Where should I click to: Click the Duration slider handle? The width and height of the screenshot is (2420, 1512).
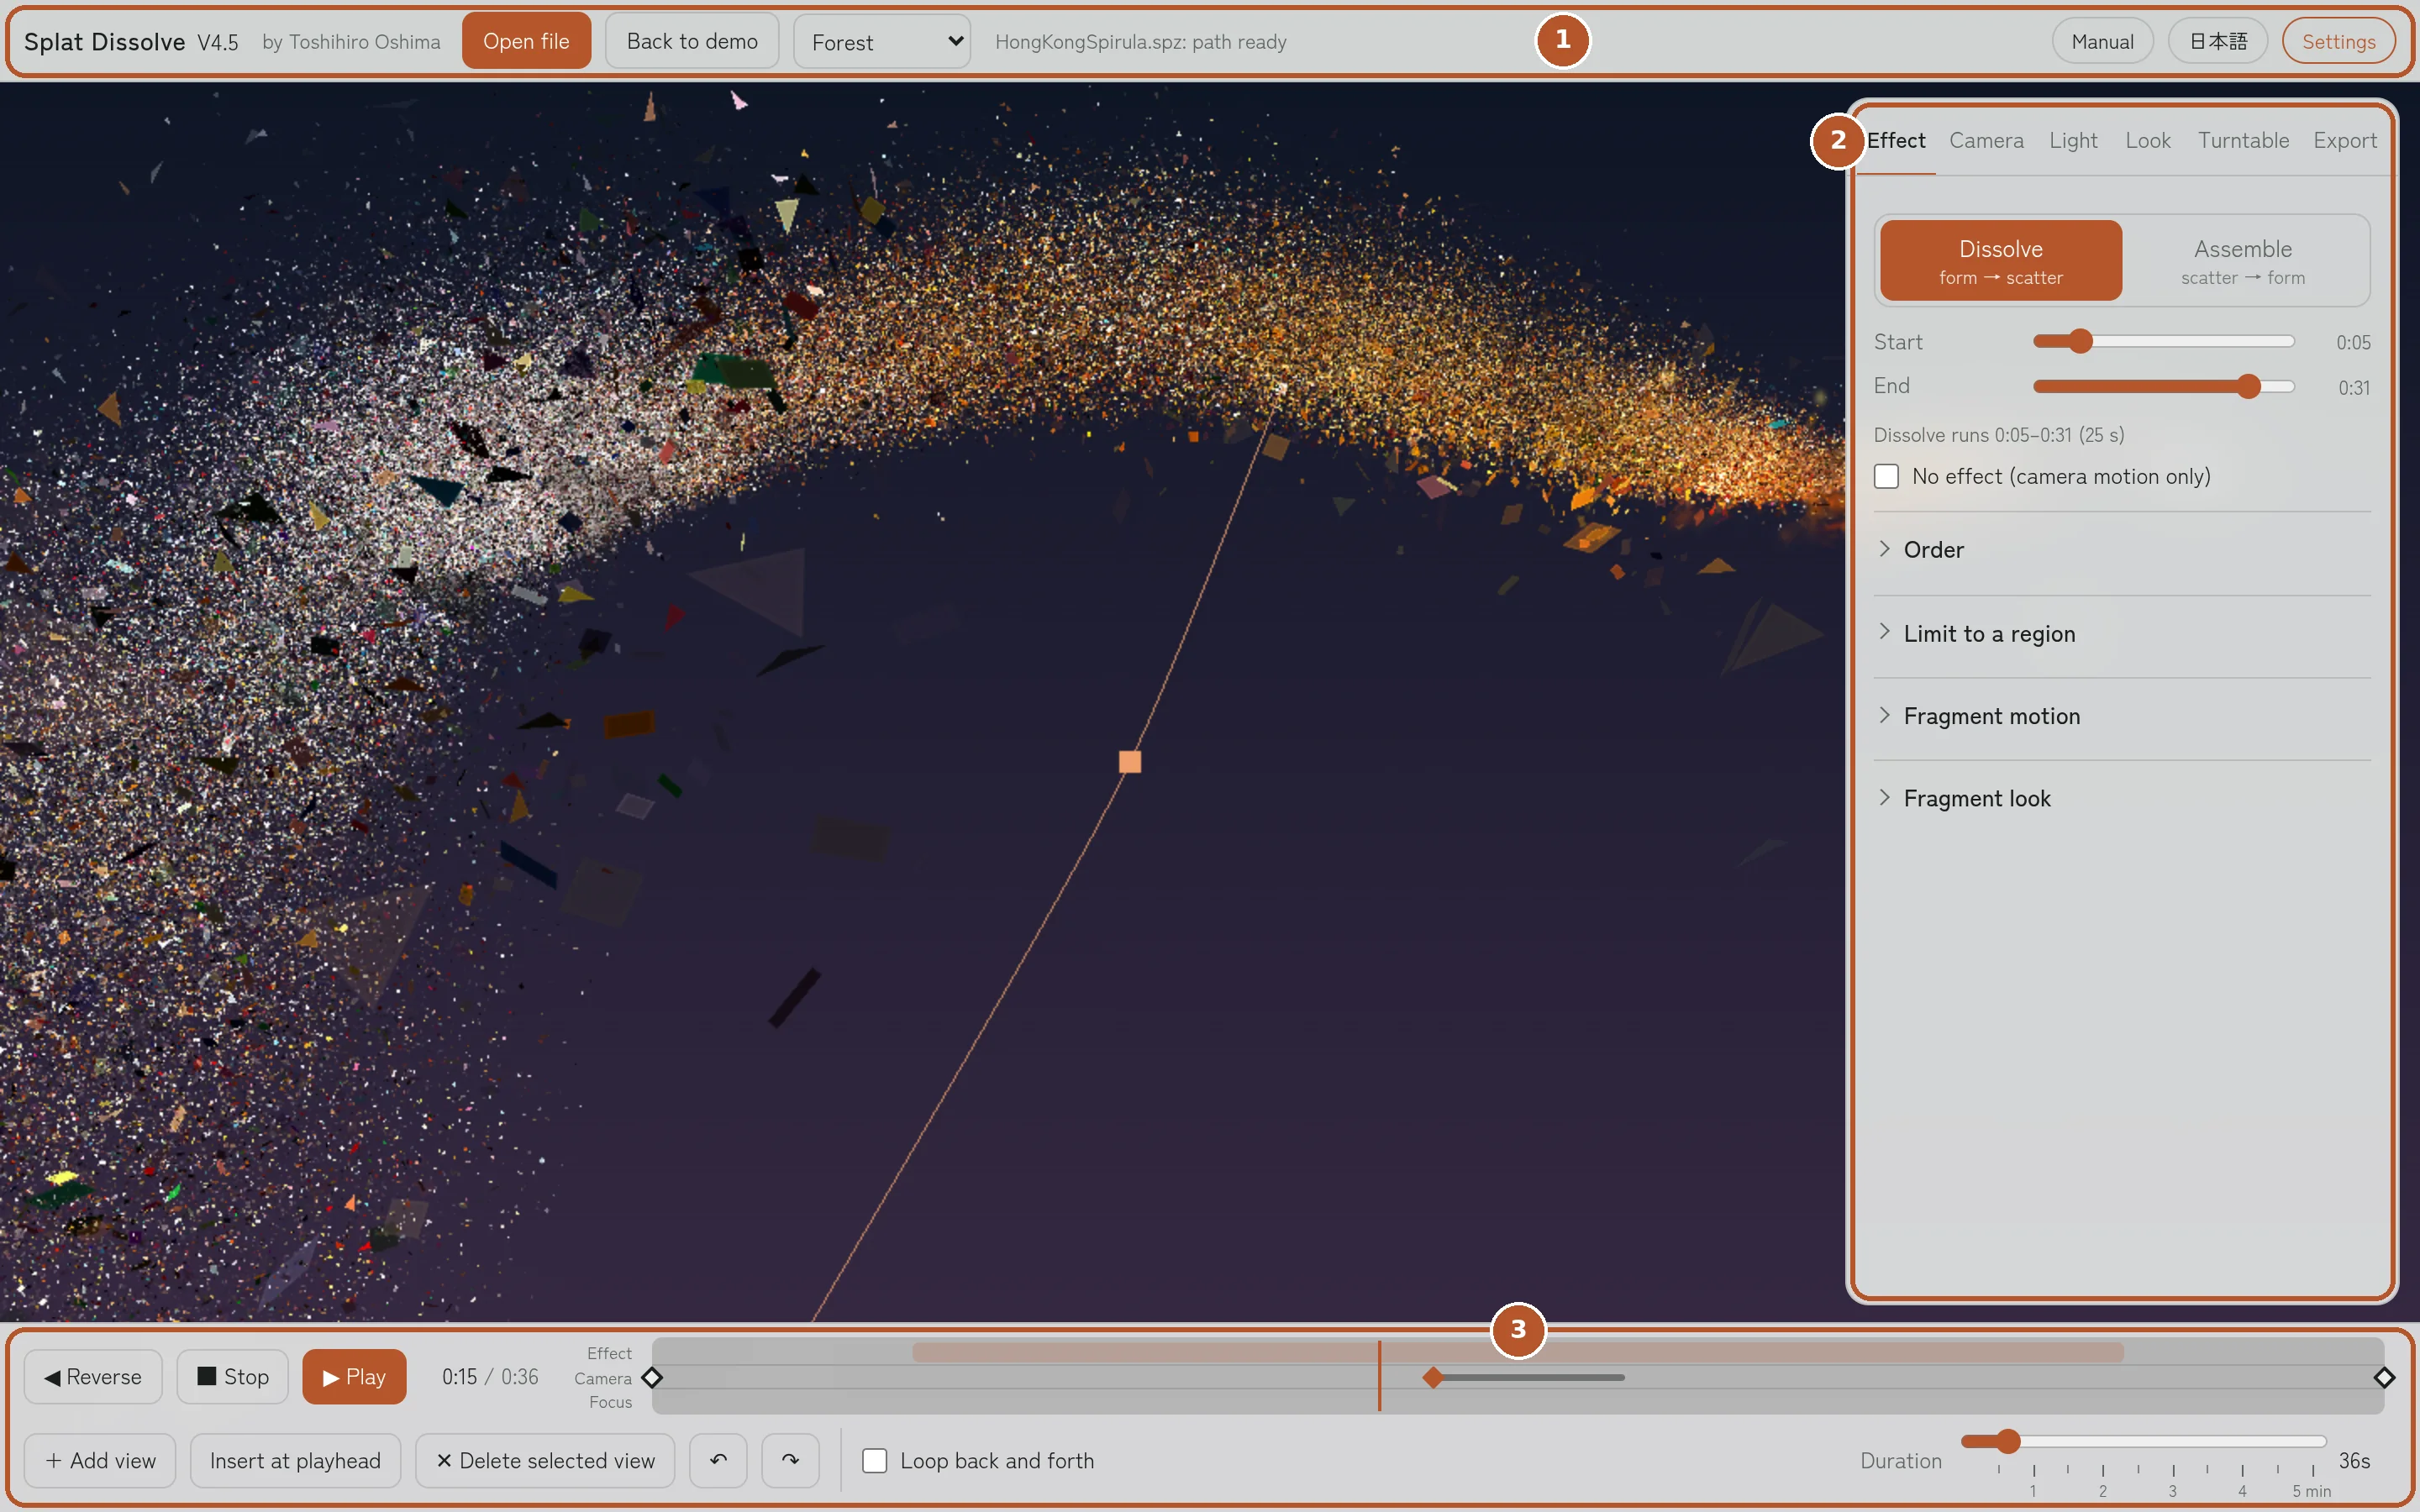tap(2008, 1441)
